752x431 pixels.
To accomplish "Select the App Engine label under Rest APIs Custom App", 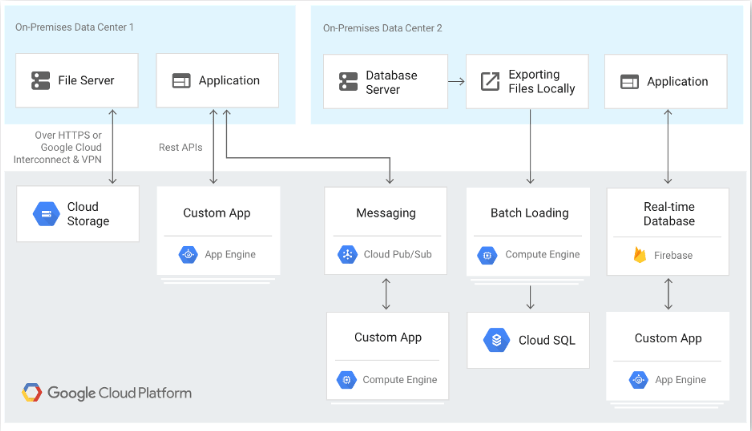I will tap(230, 255).
